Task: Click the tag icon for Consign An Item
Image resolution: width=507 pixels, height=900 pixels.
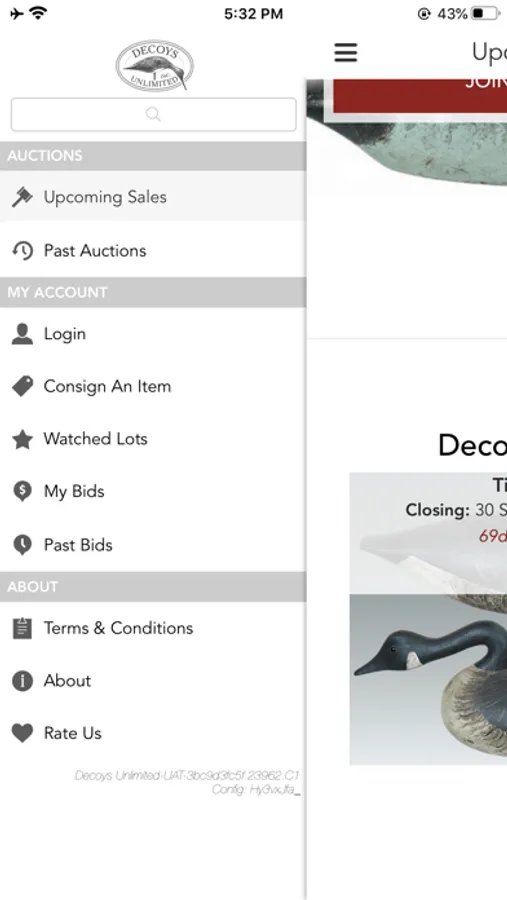Action: (22, 386)
